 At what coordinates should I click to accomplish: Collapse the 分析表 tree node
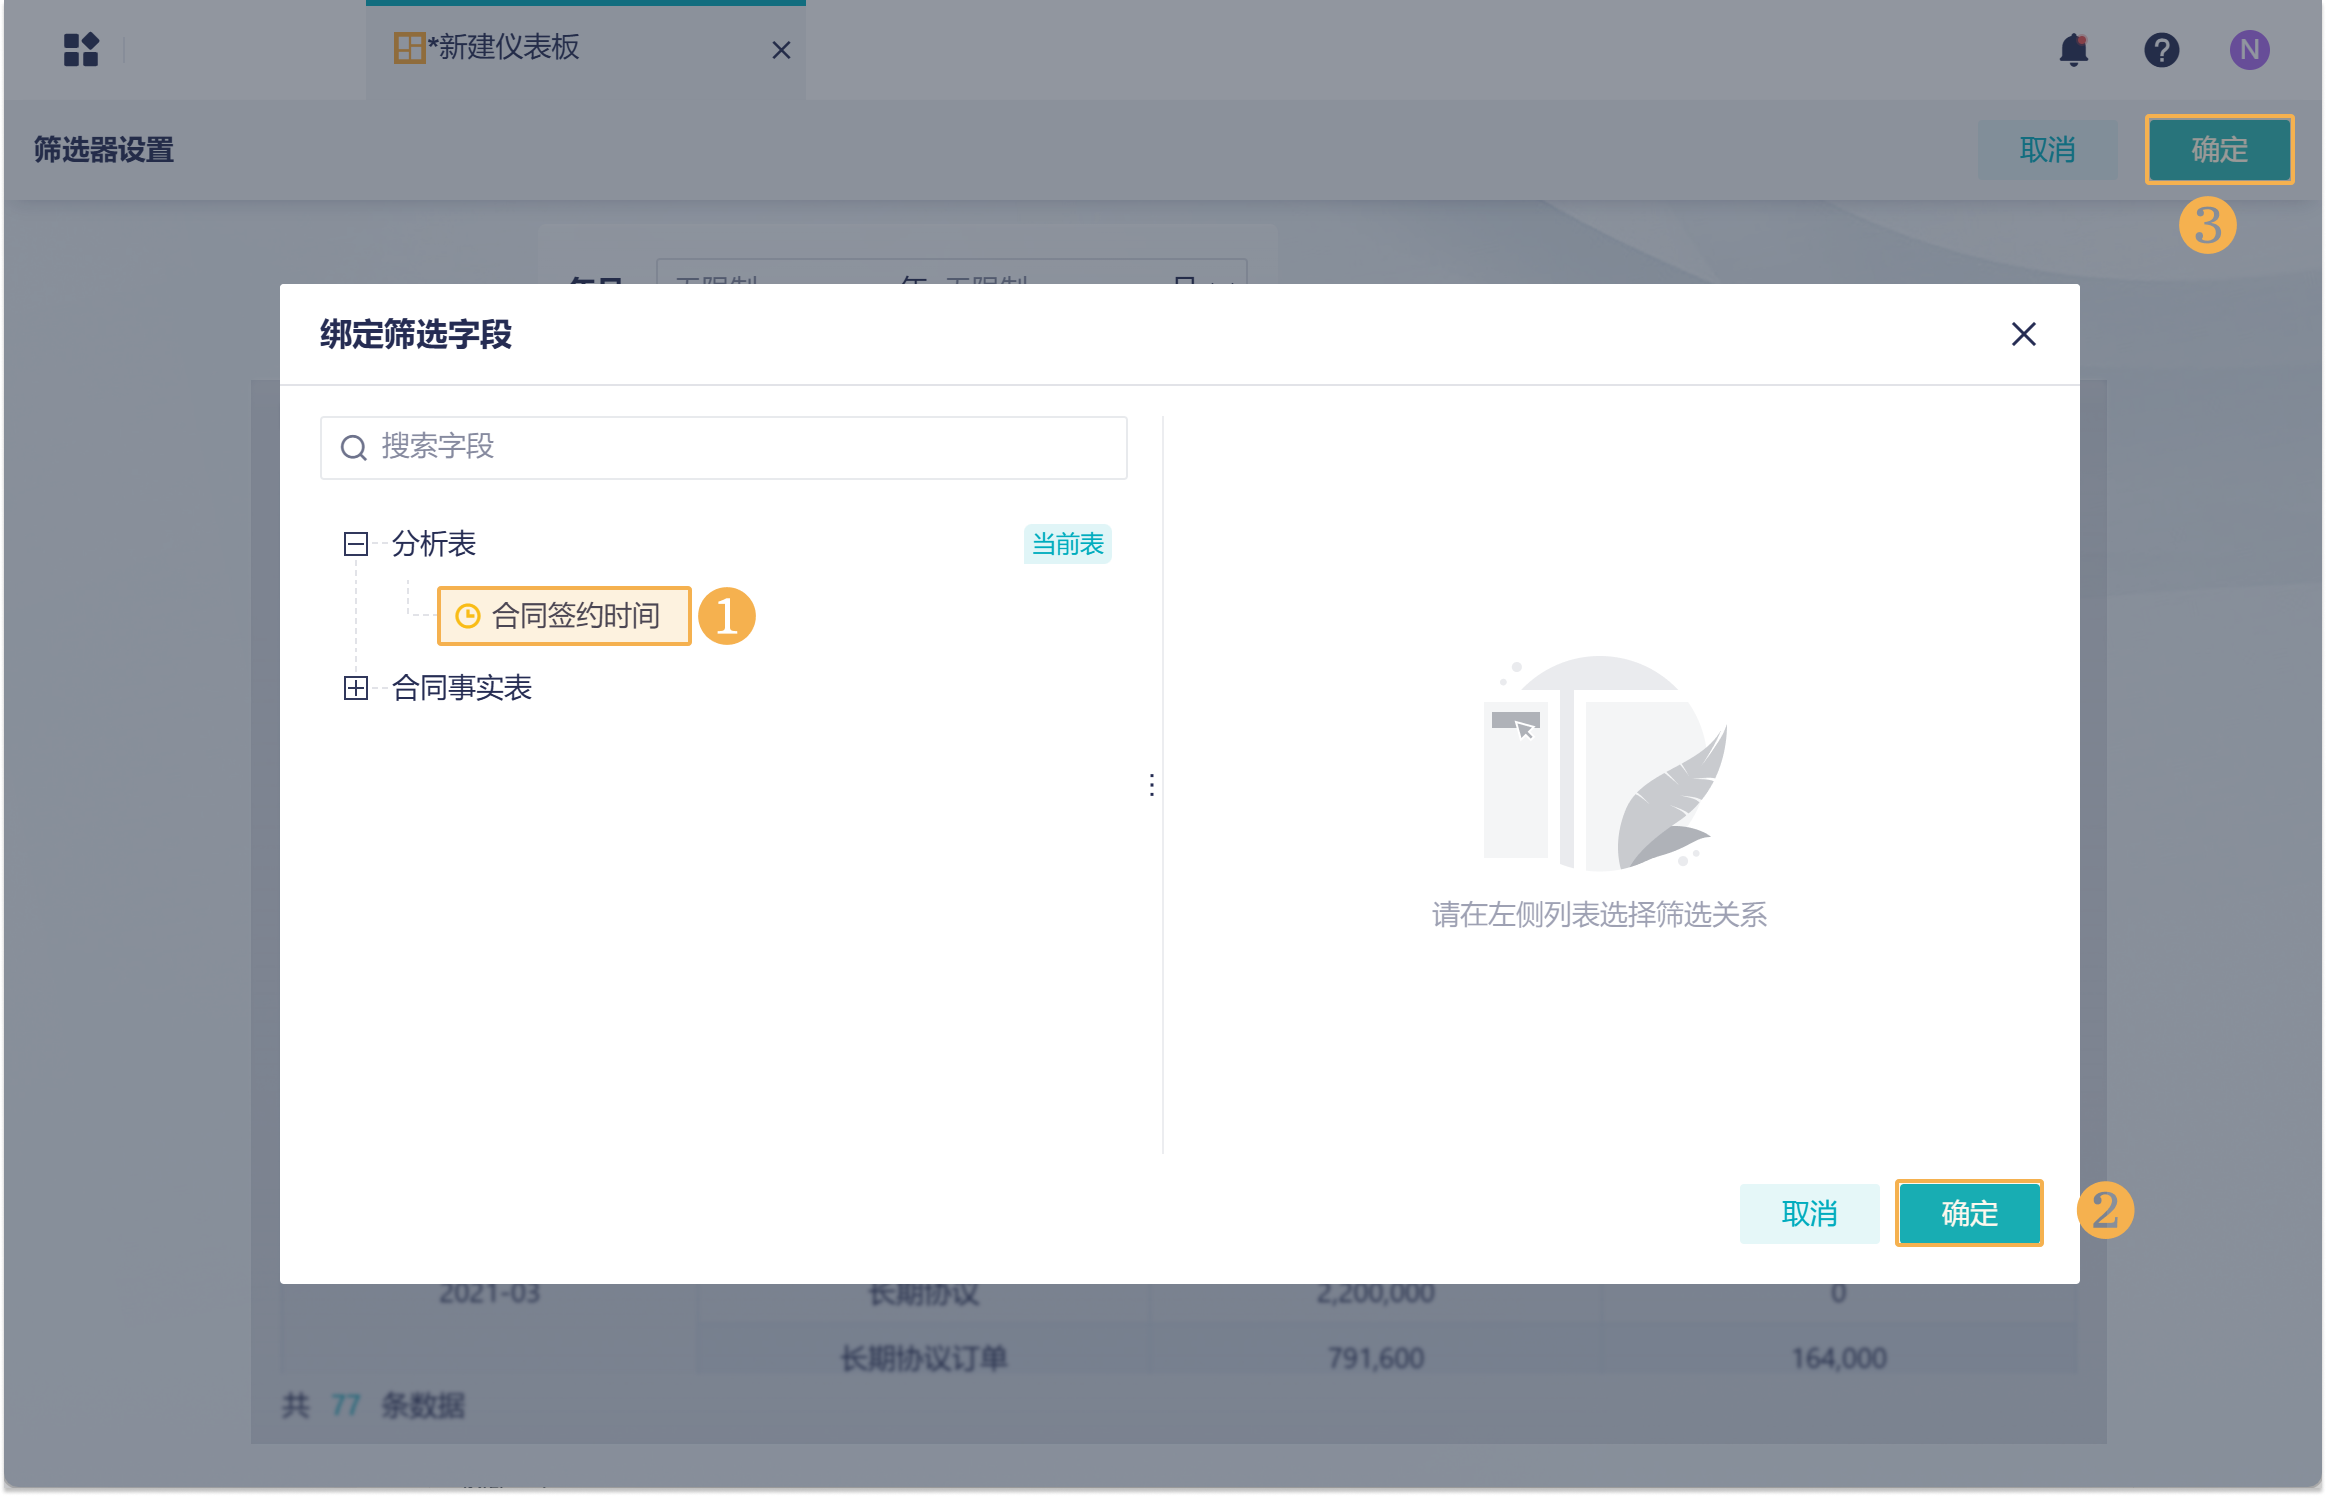356,544
